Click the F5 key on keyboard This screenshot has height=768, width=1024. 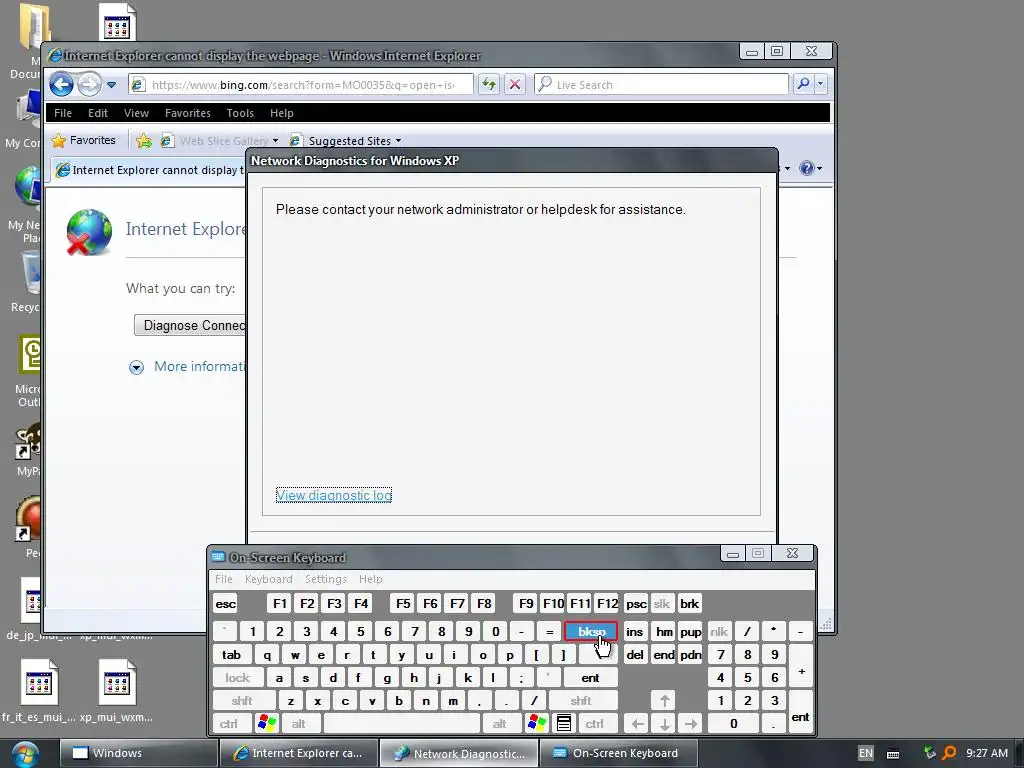pyautogui.click(x=403, y=603)
